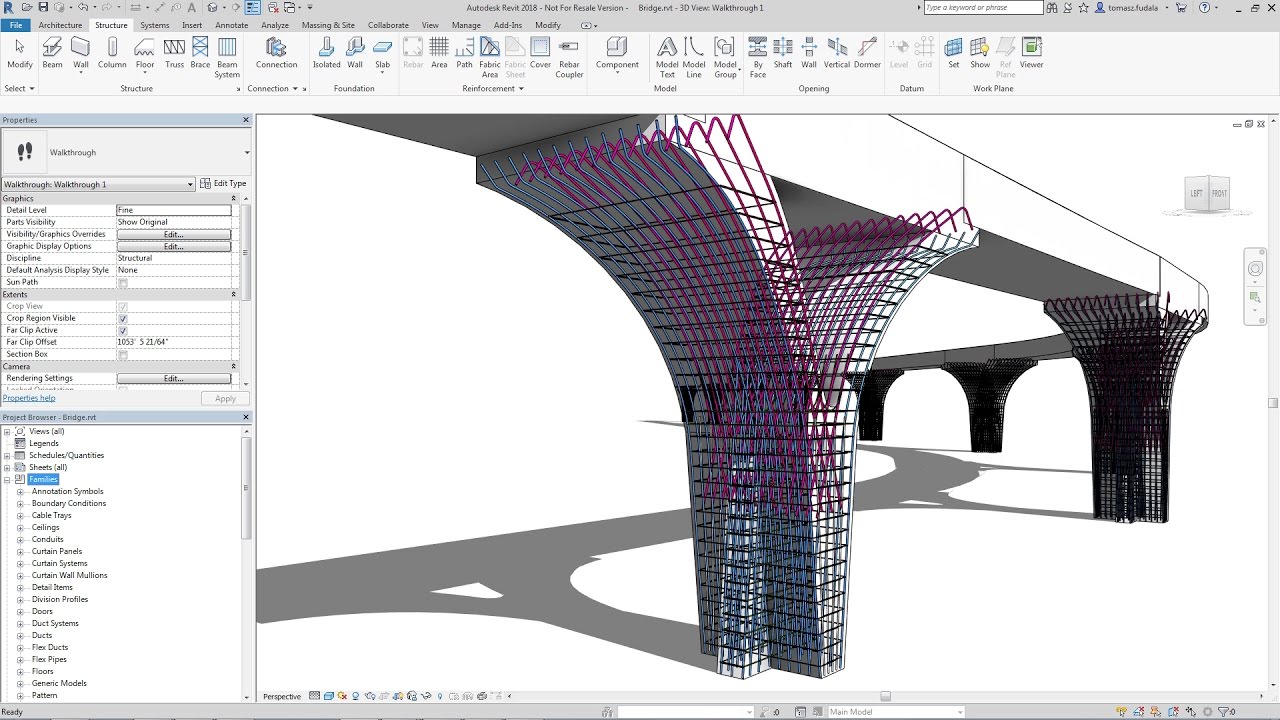Open the Rebar Coupler tool
This screenshot has width=1280, height=720.
coord(568,54)
